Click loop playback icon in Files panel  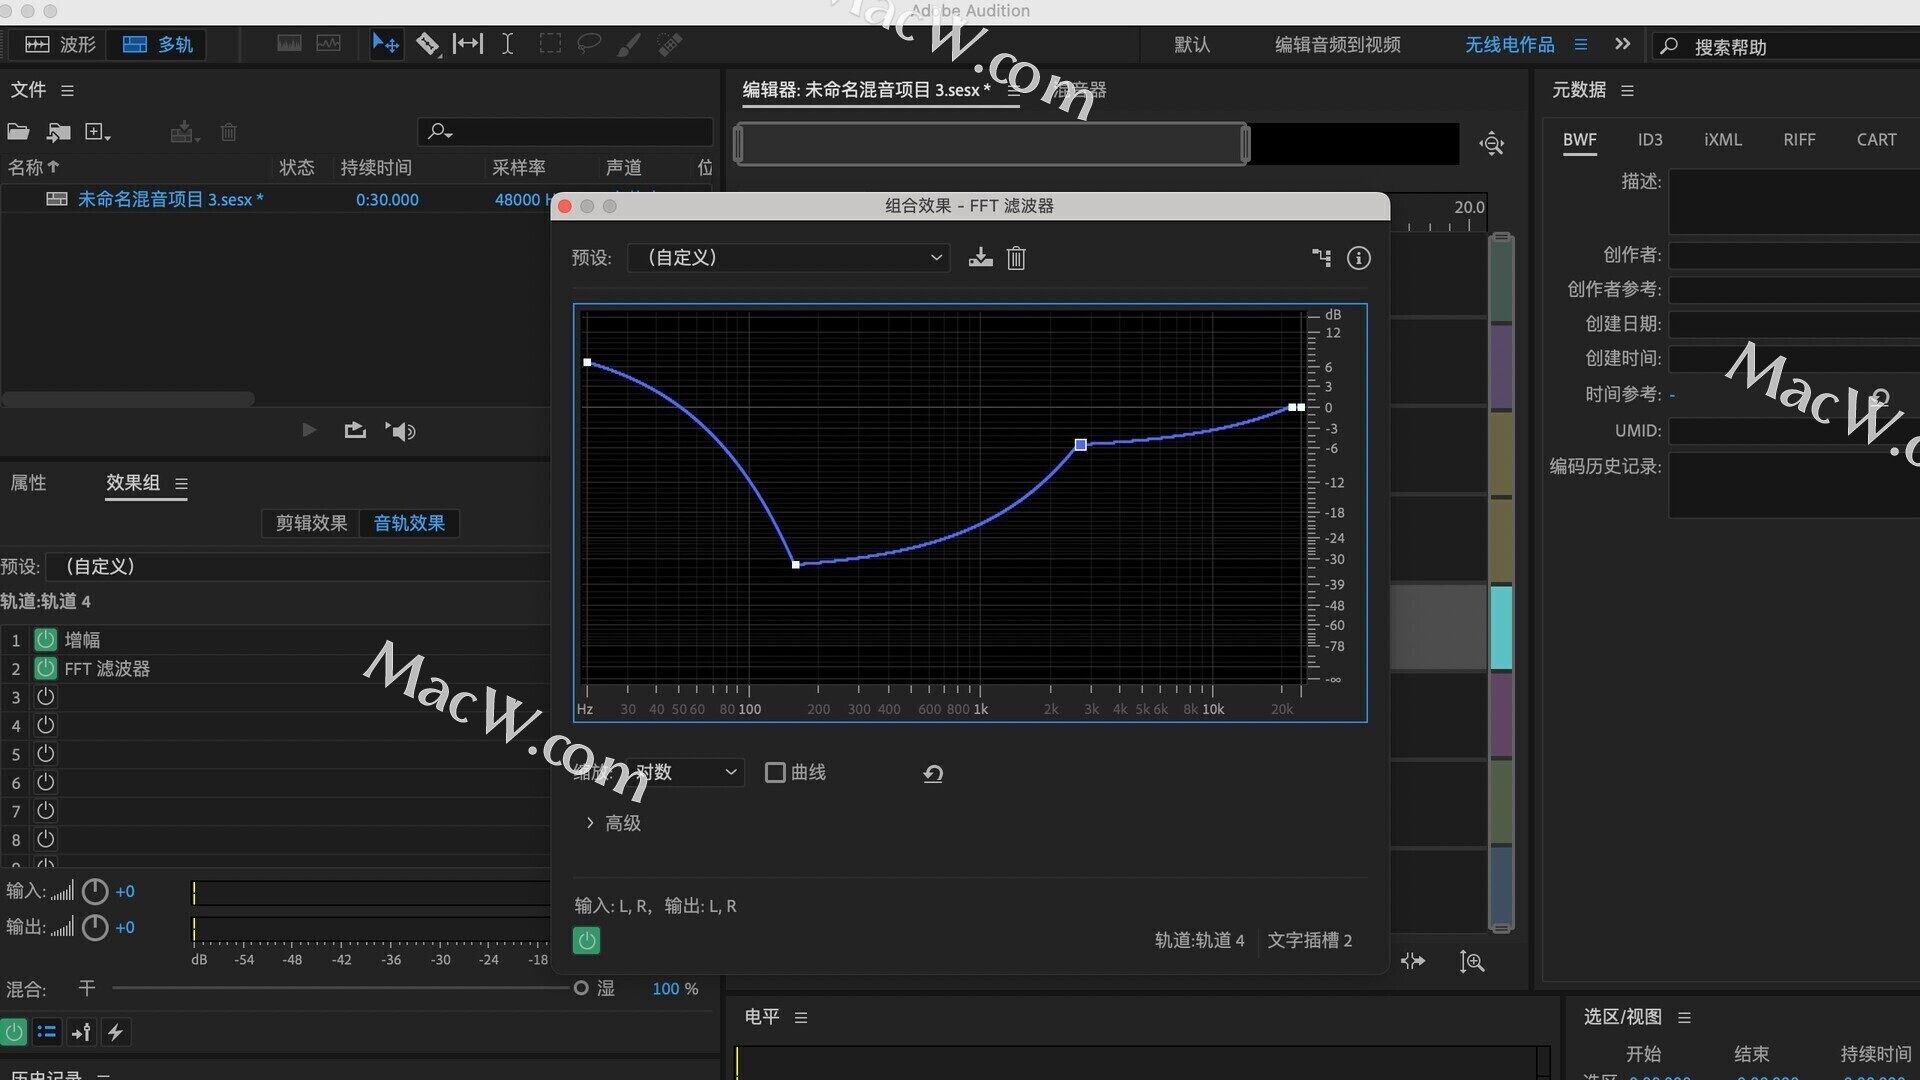[355, 430]
